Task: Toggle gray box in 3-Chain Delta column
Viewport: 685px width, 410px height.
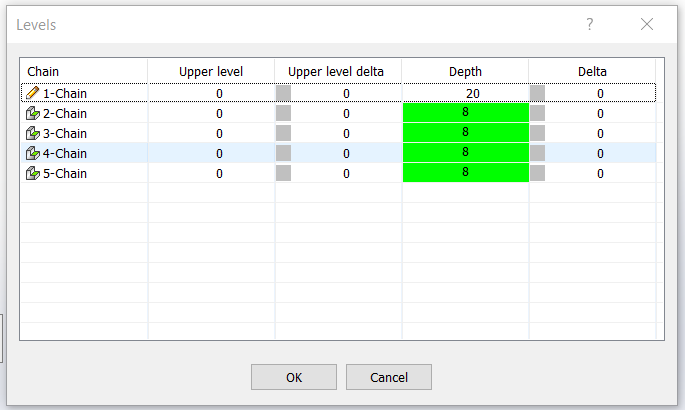Action: (538, 133)
